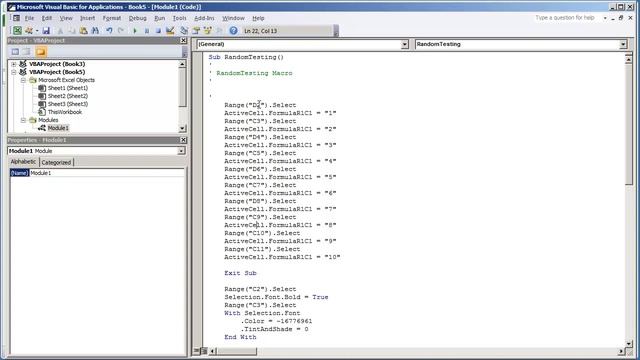Save the workbook with the disk icon

click(x=46, y=31)
